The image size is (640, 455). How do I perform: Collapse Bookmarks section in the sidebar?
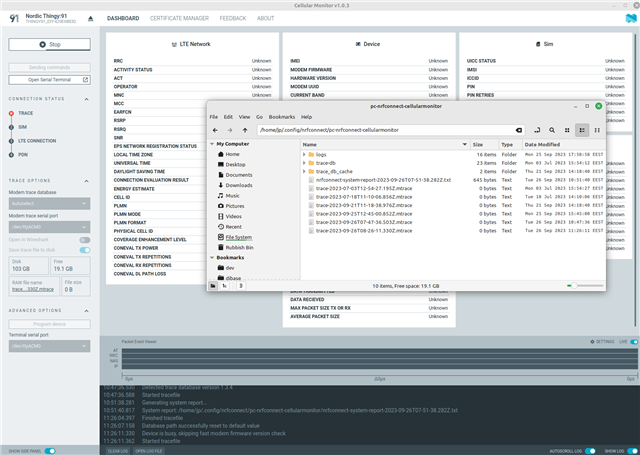(x=212, y=257)
